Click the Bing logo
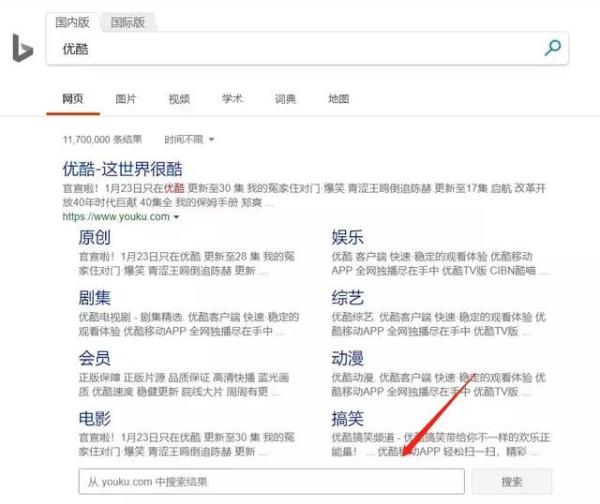 point(23,48)
